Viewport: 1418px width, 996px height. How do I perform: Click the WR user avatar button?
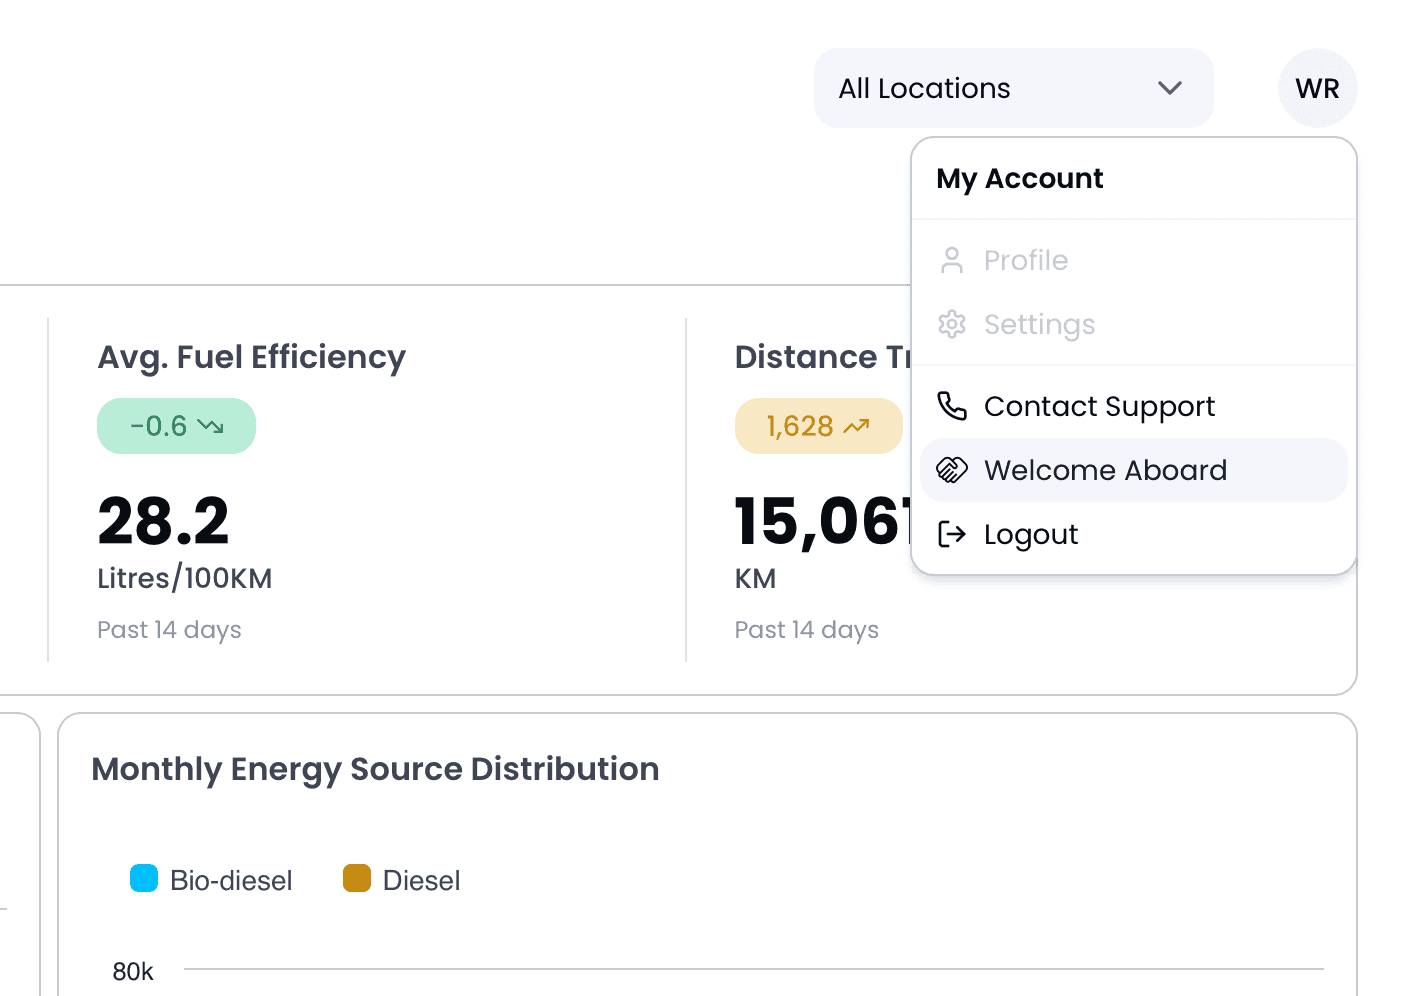[x=1317, y=88]
